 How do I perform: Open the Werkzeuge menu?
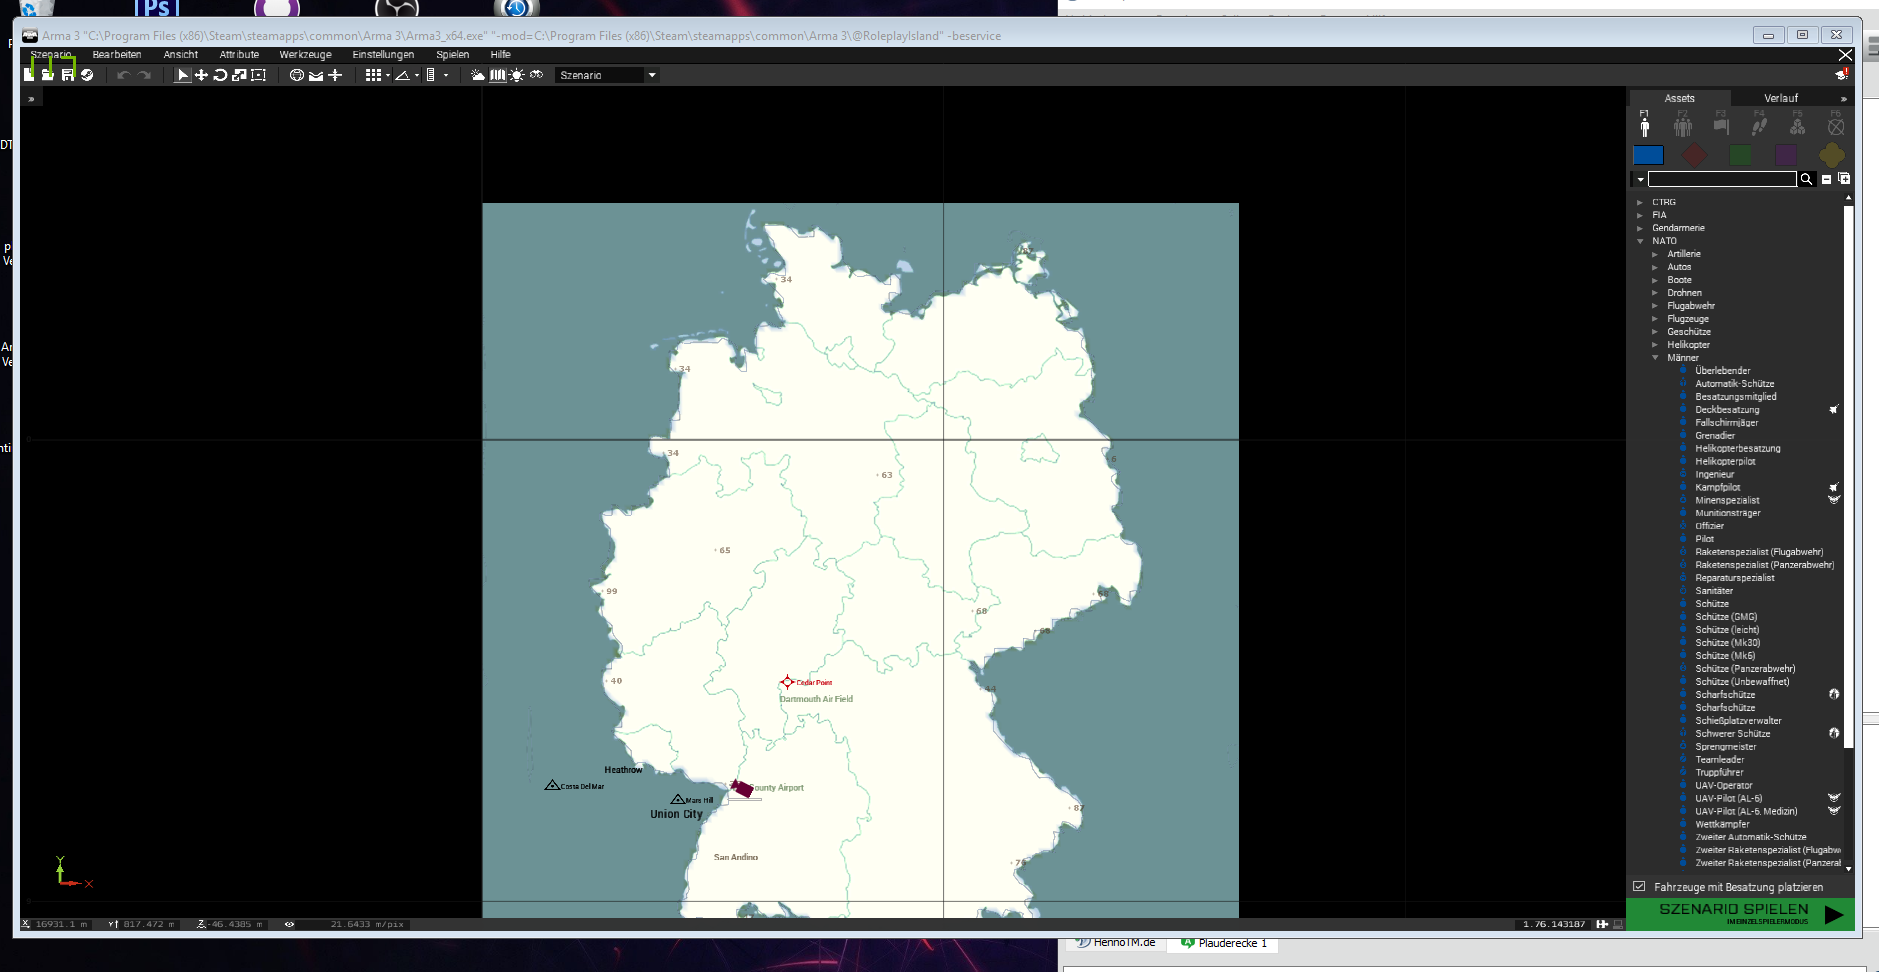tap(305, 55)
